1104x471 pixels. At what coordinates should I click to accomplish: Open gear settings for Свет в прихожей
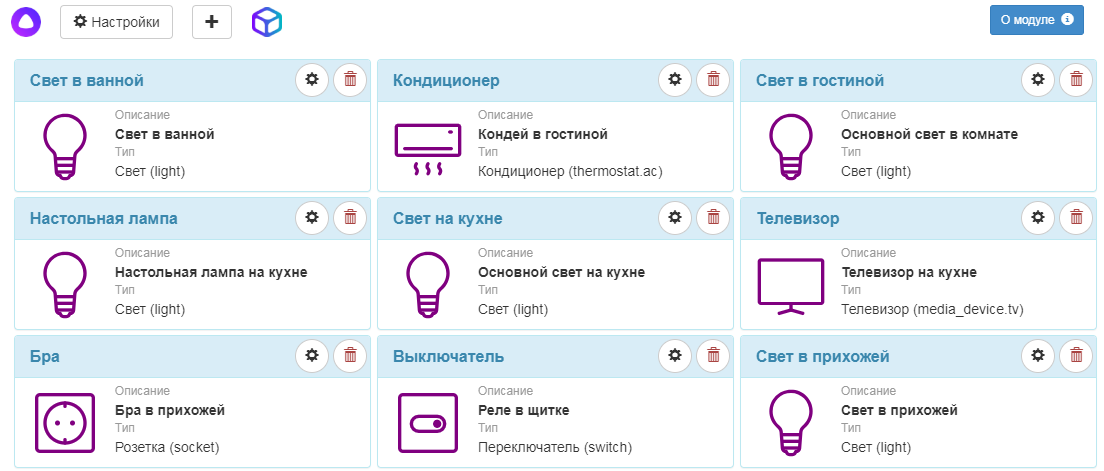(x=1038, y=356)
